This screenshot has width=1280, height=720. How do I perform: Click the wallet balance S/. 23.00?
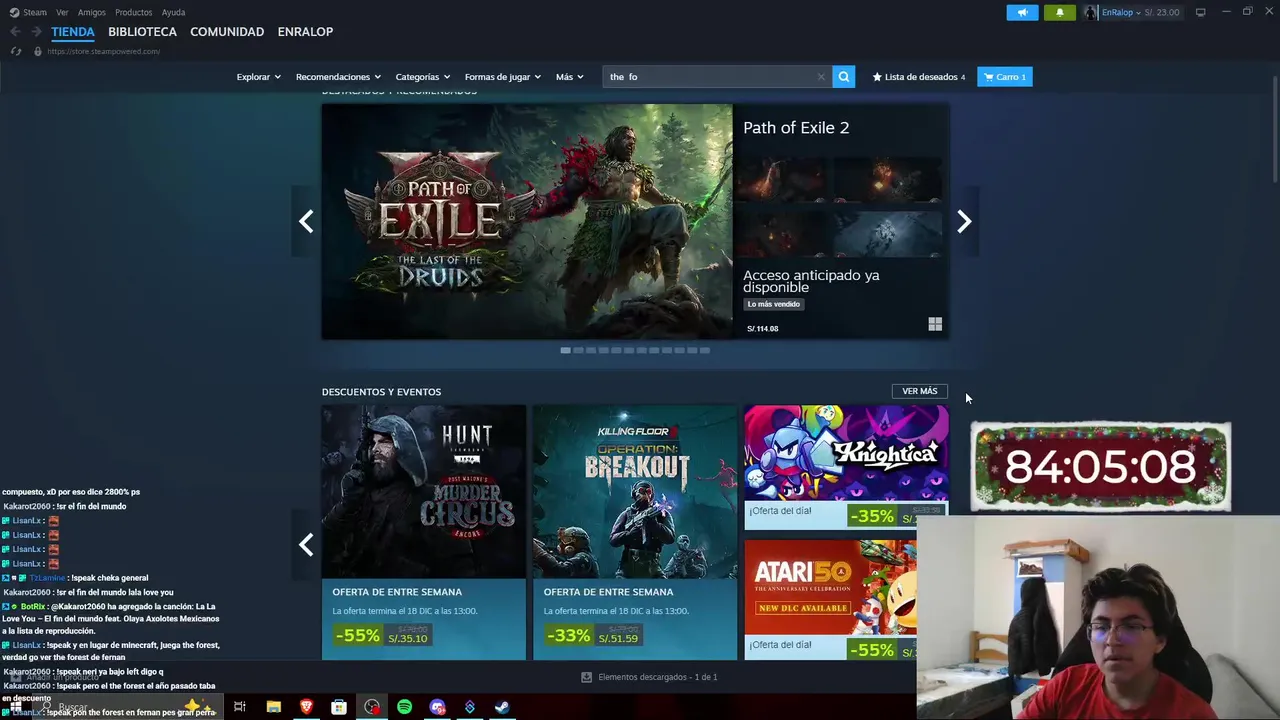(1162, 13)
